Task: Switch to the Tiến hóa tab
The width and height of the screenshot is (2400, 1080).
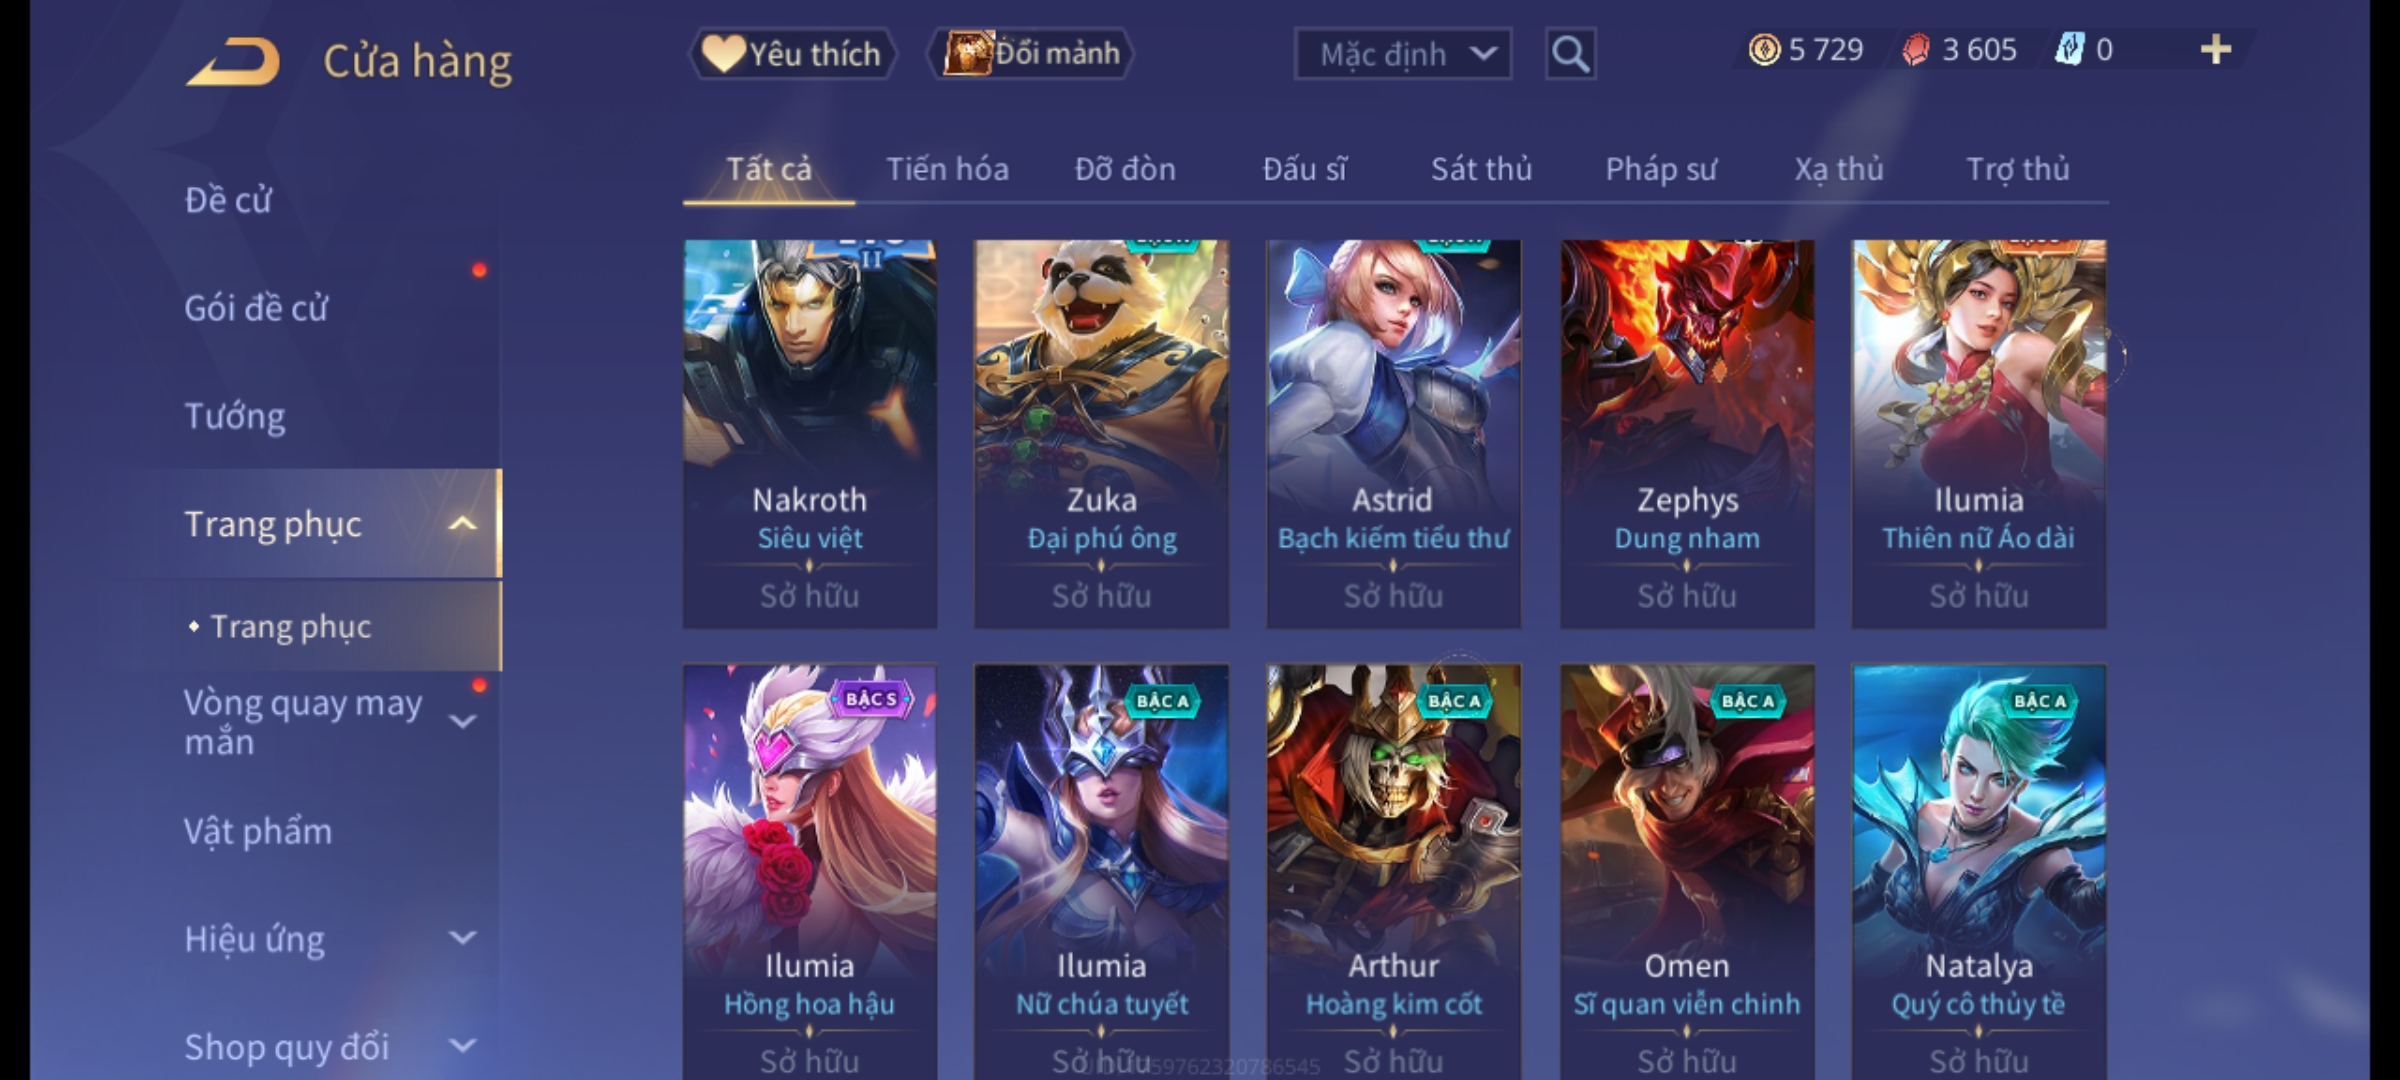Action: [x=947, y=169]
